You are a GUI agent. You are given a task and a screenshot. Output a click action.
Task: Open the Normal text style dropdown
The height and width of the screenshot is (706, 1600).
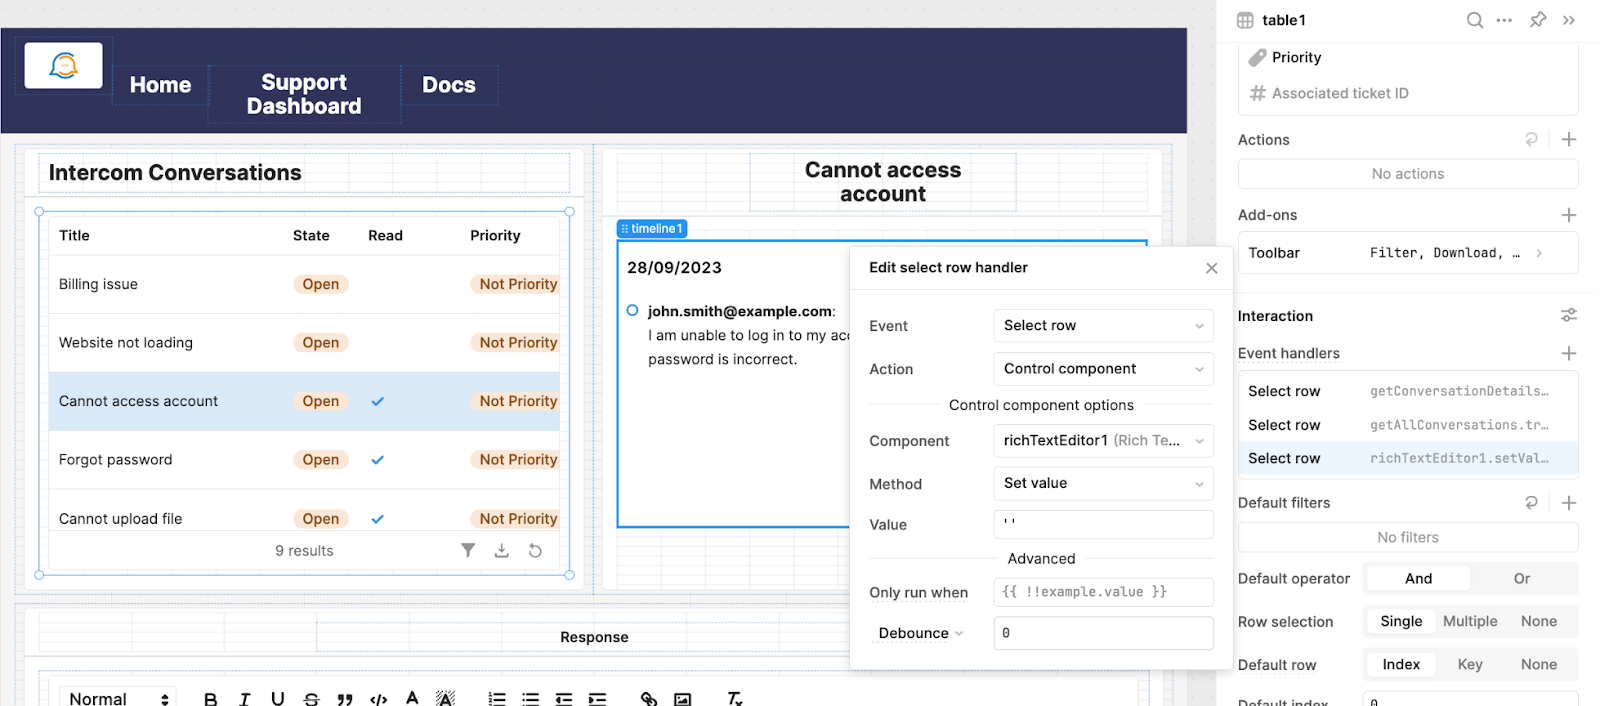click(118, 699)
